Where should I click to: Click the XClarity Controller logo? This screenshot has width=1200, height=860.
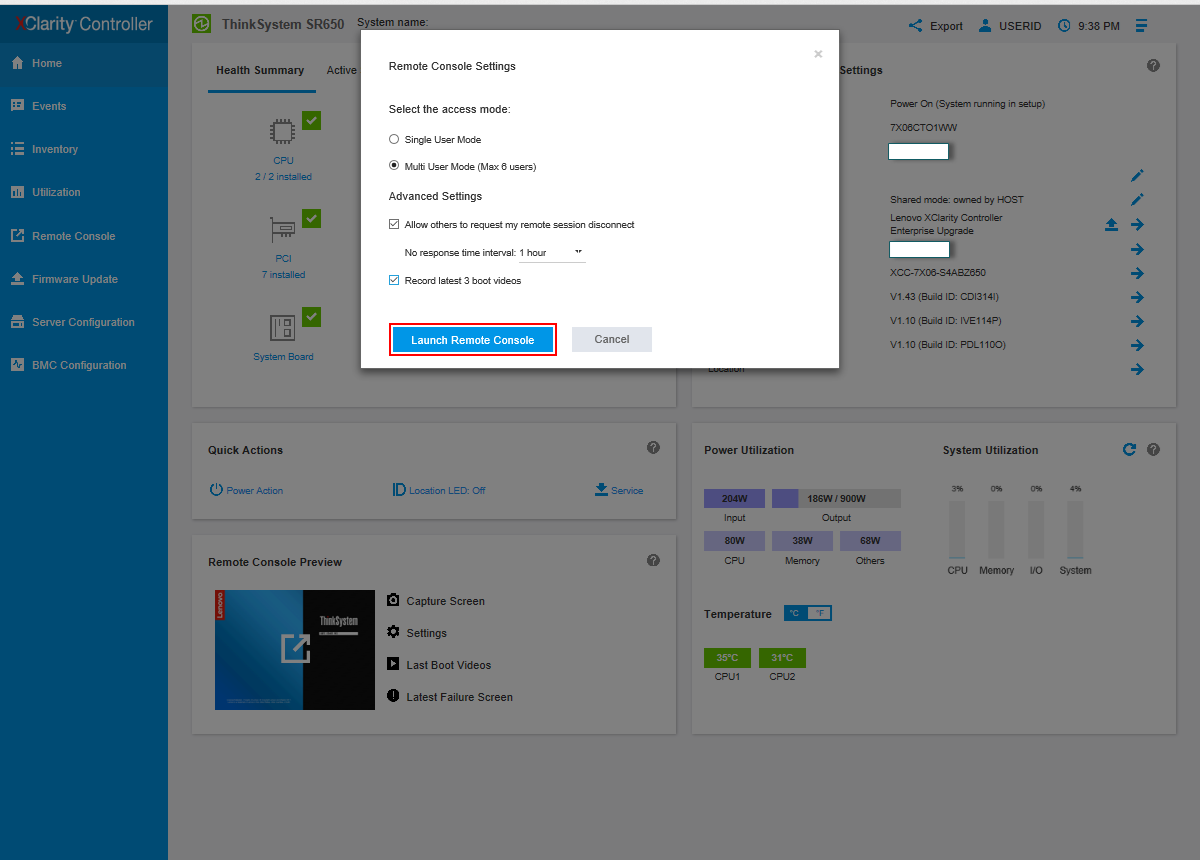pos(84,24)
